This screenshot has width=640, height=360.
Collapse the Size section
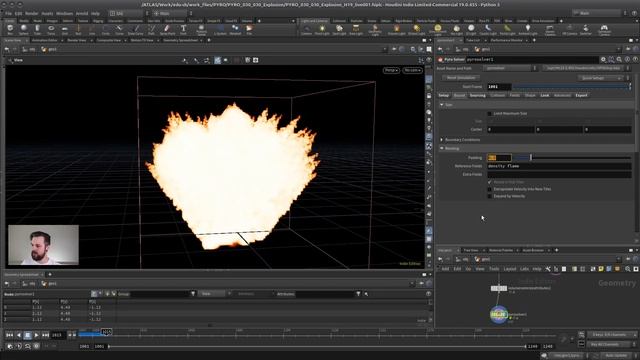pos(442,105)
